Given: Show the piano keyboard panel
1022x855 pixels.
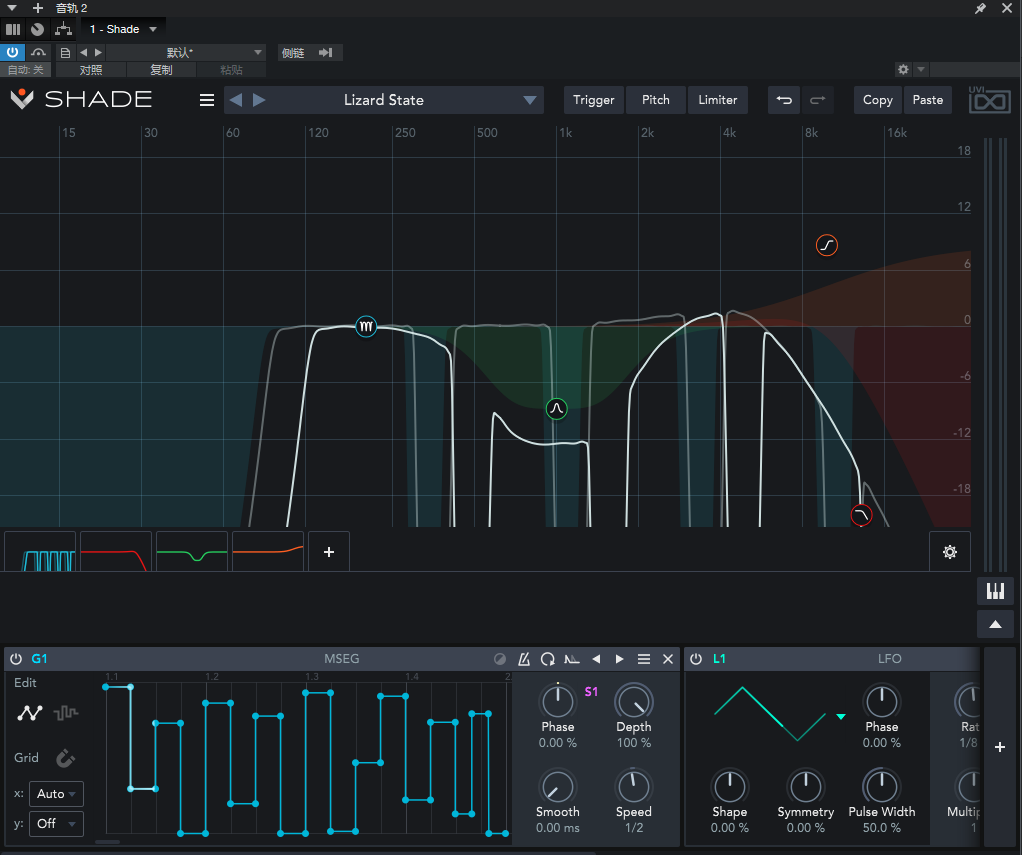Looking at the screenshot, I should pyautogui.click(x=995, y=591).
